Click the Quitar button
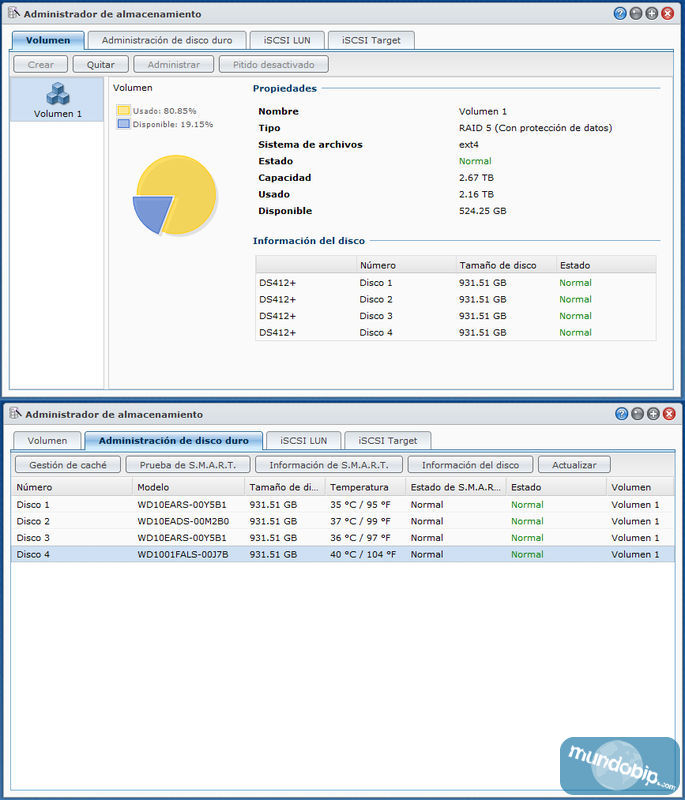 click(100, 65)
